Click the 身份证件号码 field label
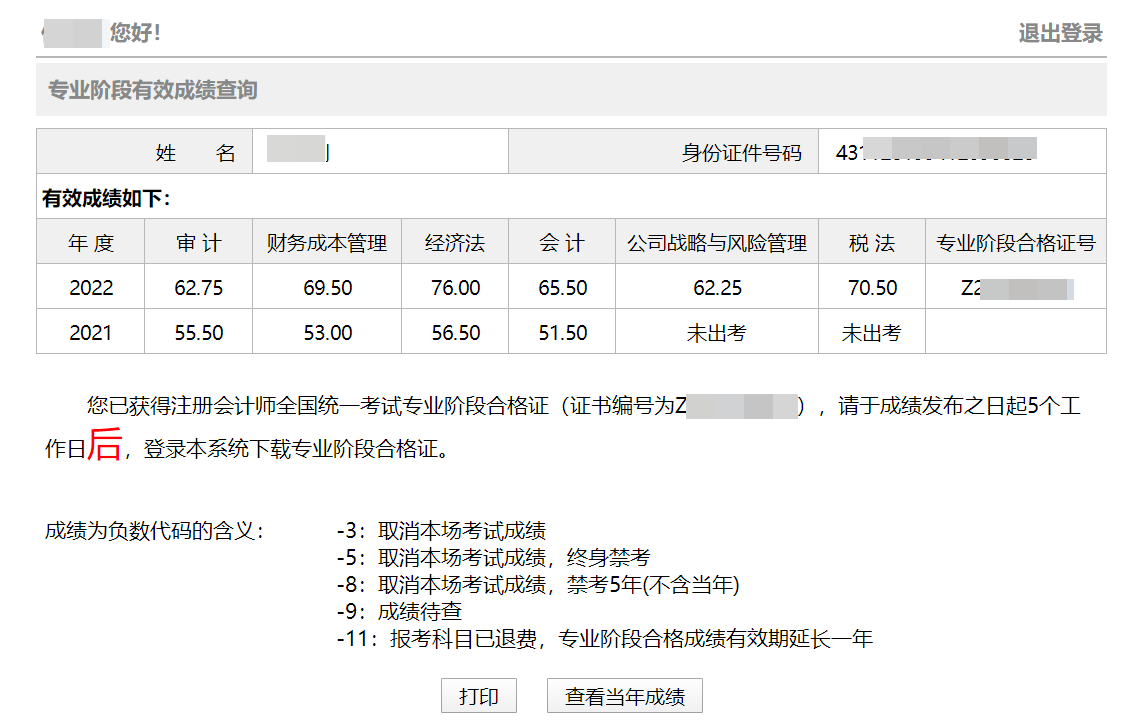The width and height of the screenshot is (1143, 720). [x=741, y=153]
